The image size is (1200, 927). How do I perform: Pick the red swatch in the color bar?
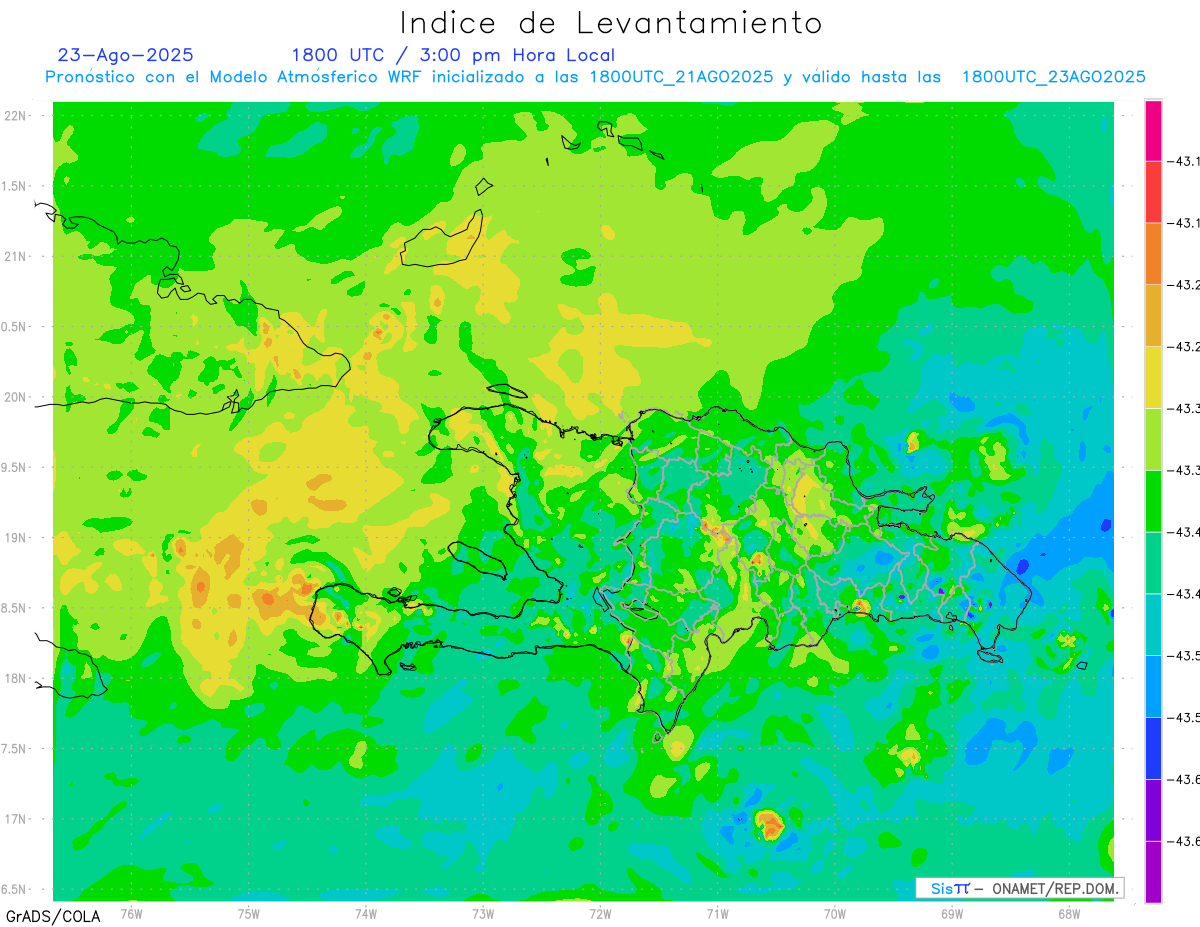click(x=1153, y=192)
